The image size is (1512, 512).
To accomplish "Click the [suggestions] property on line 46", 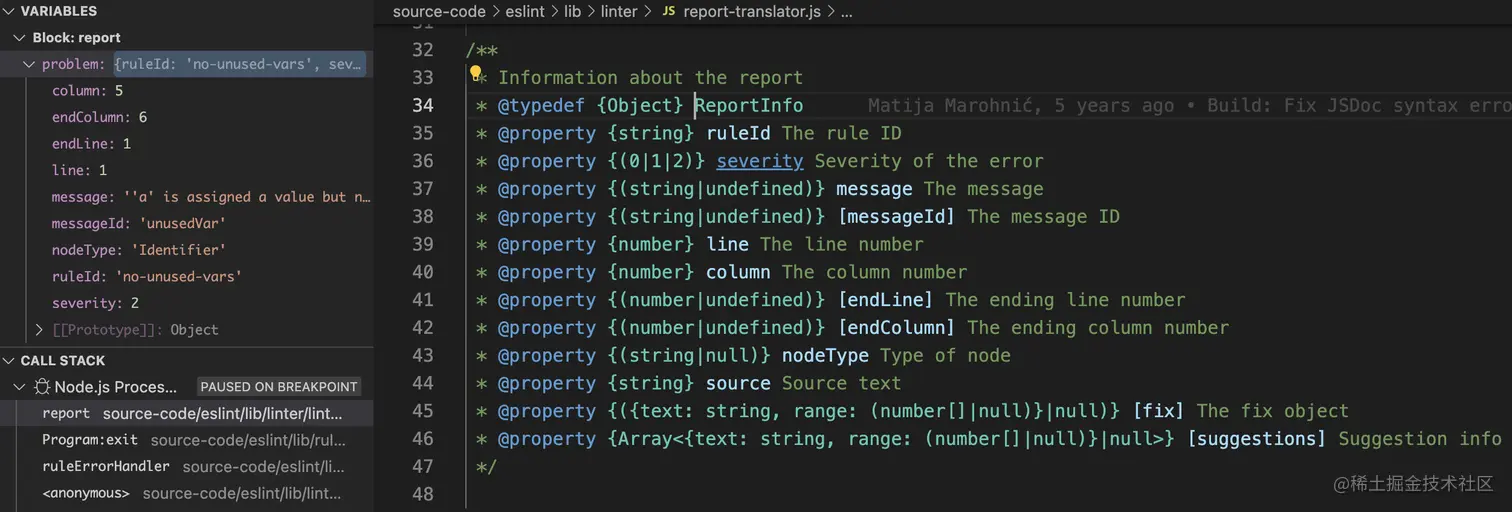I will coord(1257,439).
